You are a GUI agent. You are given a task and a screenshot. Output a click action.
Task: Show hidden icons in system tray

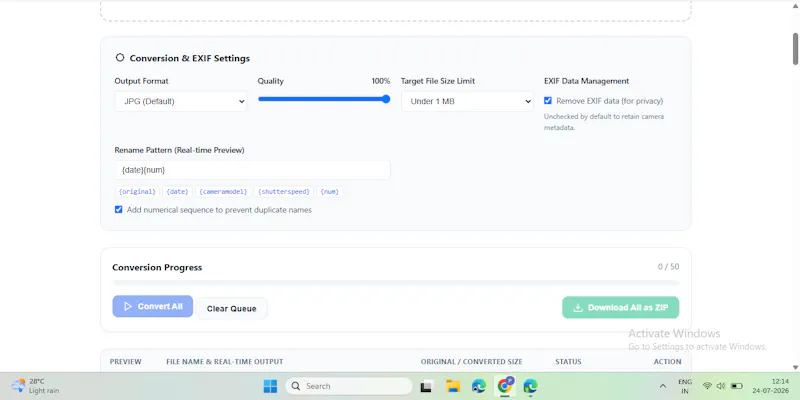coord(662,386)
